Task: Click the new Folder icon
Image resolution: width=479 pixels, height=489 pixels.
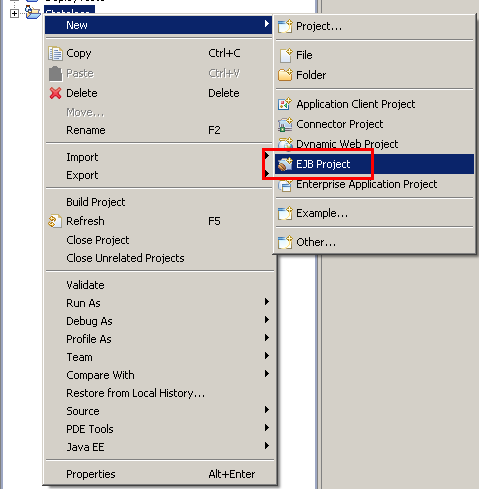Action: click(x=285, y=75)
